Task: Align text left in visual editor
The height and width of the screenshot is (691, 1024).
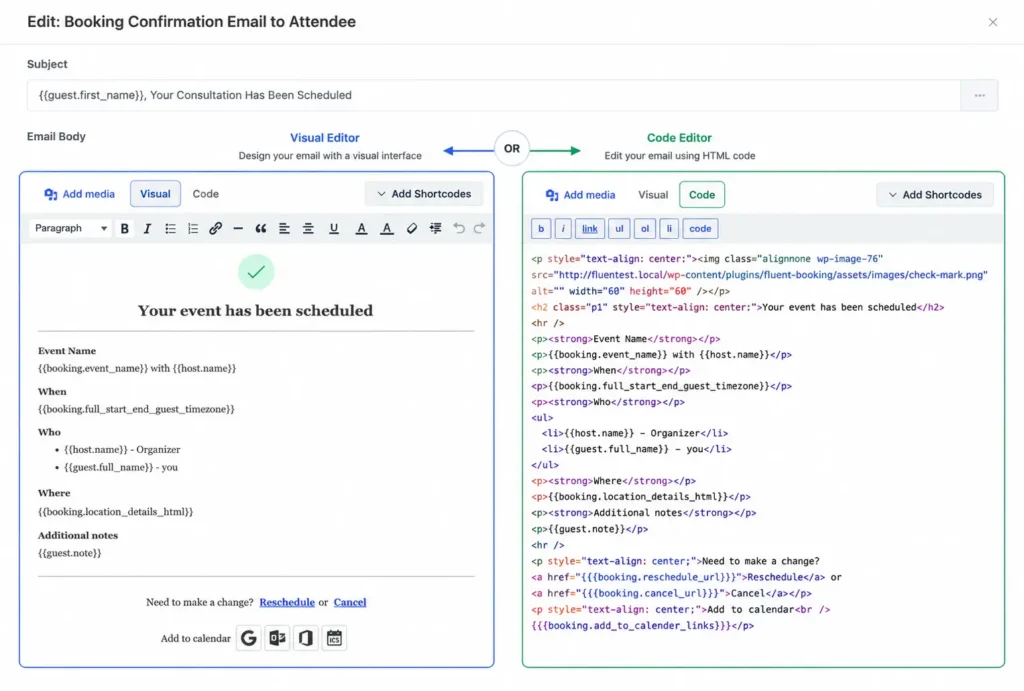Action: 284,229
